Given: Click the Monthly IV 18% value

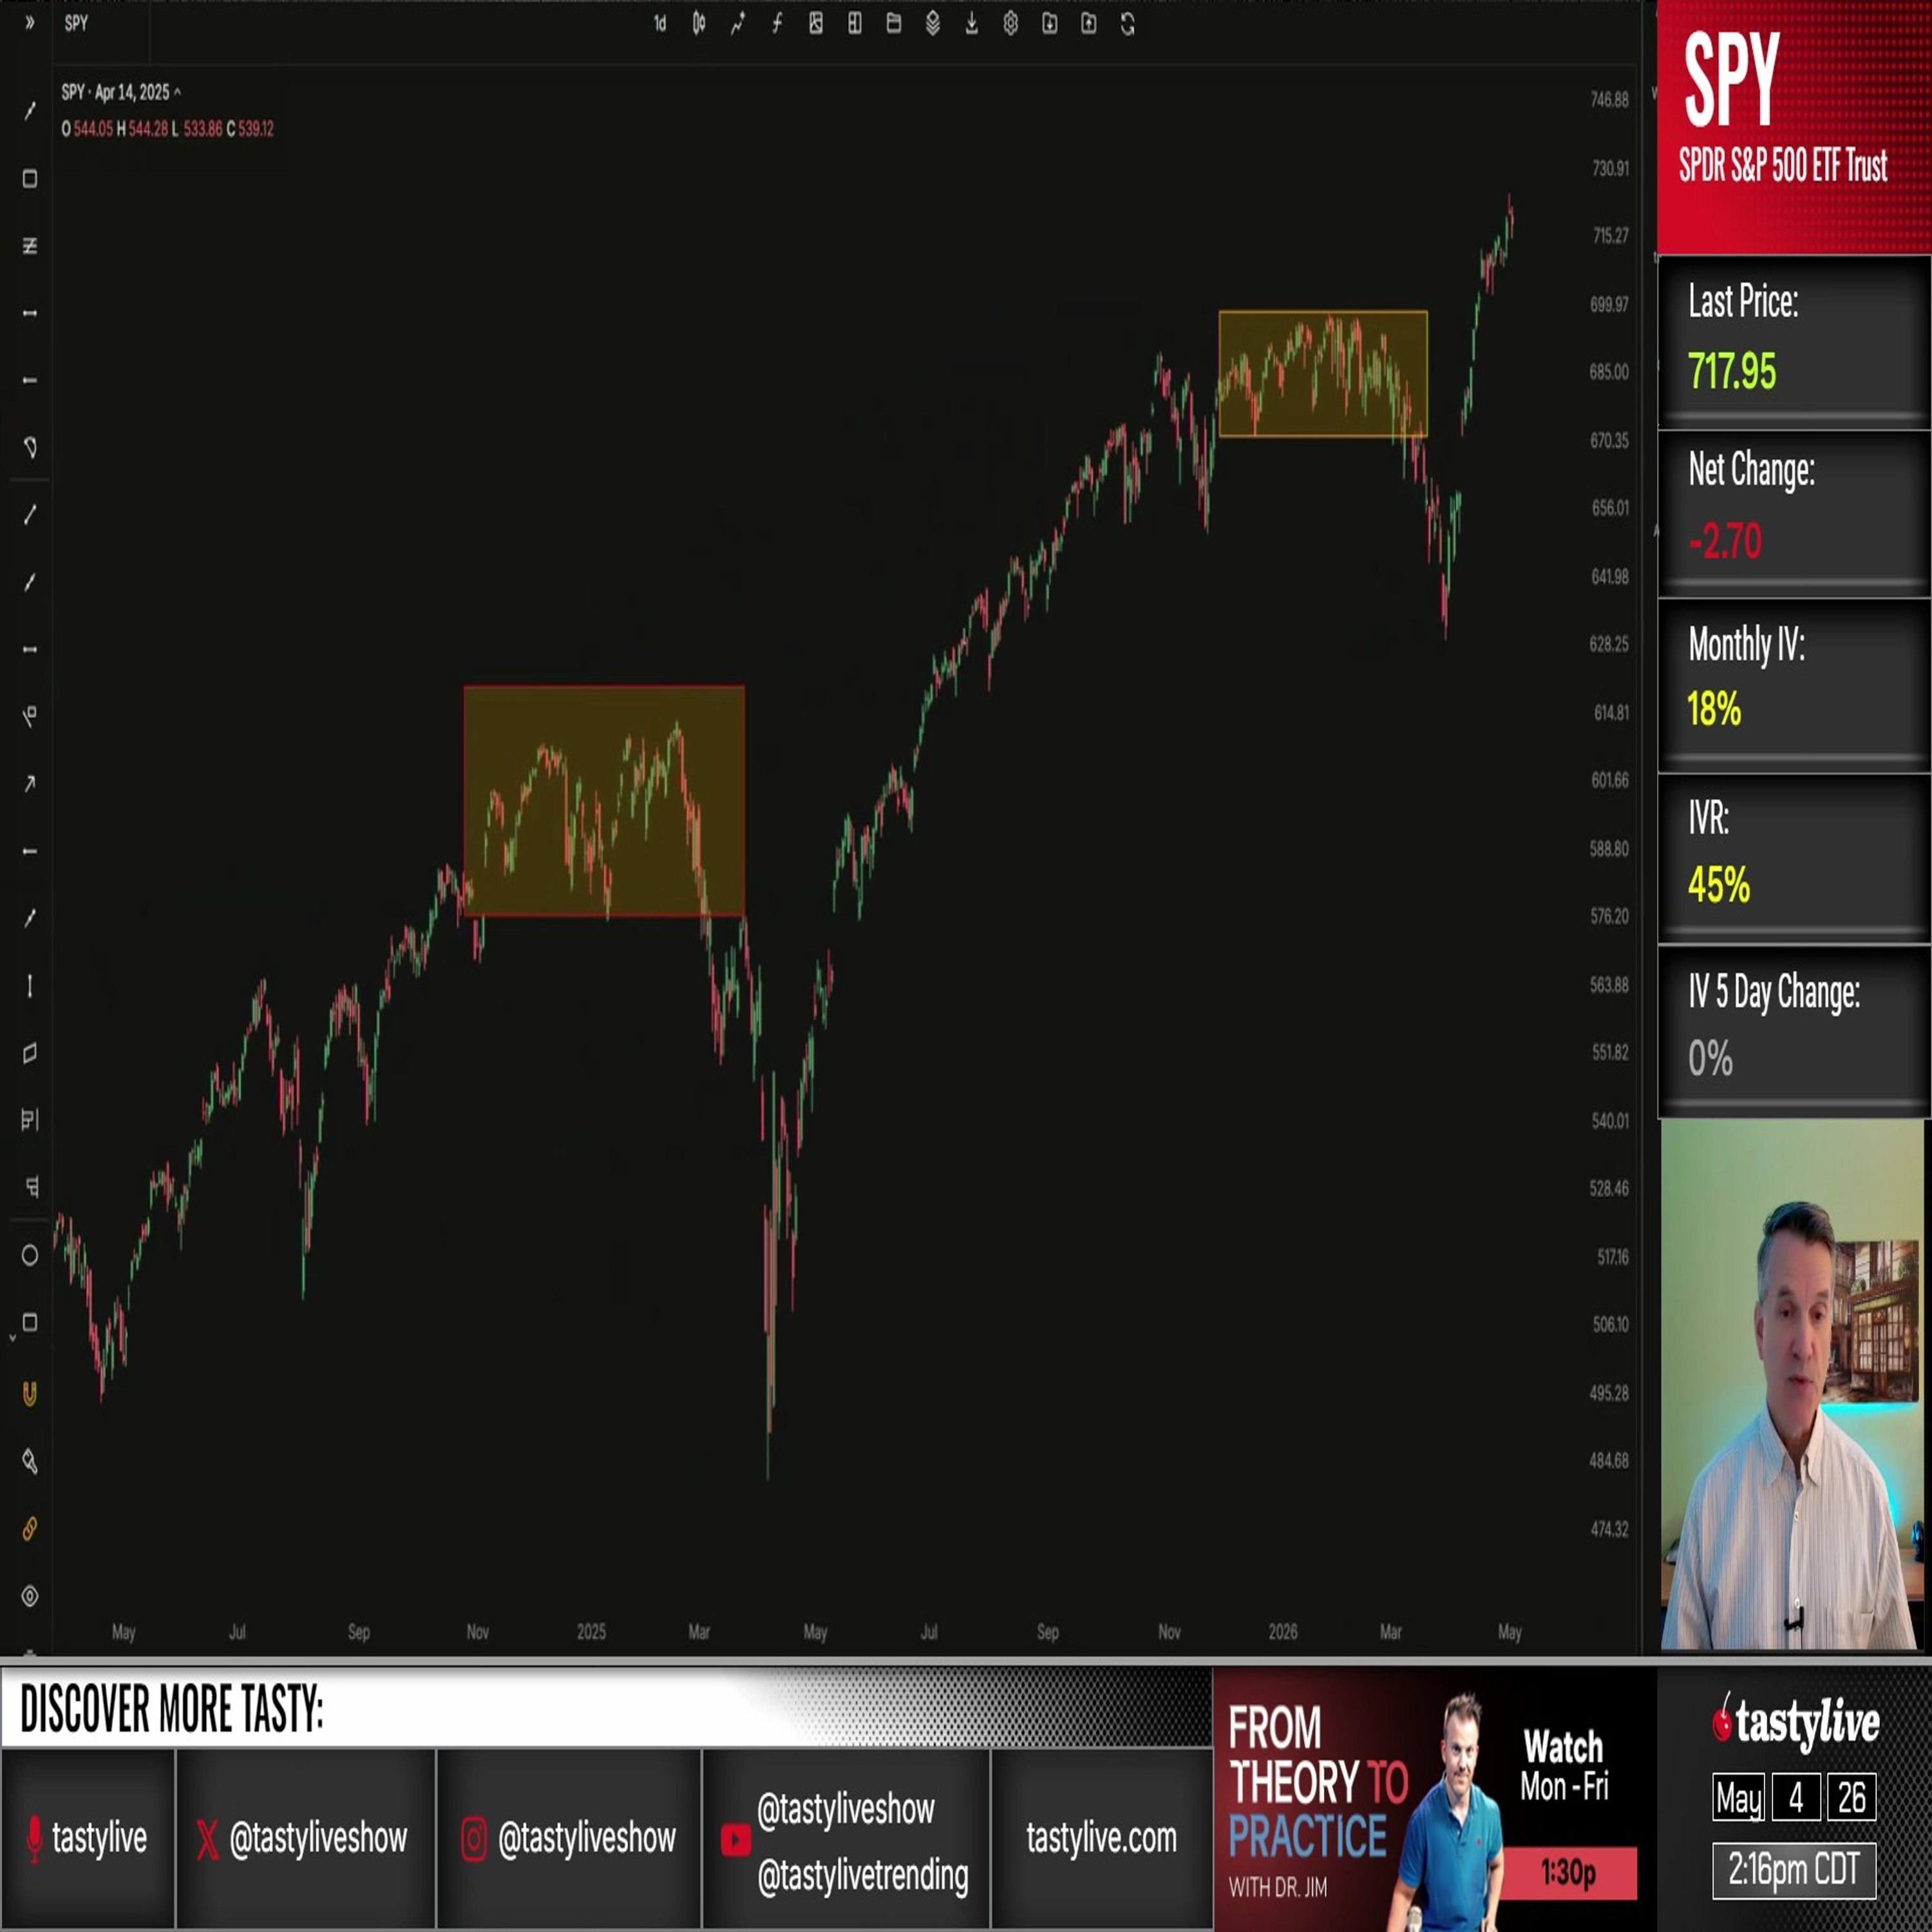Looking at the screenshot, I should (x=1714, y=710).
